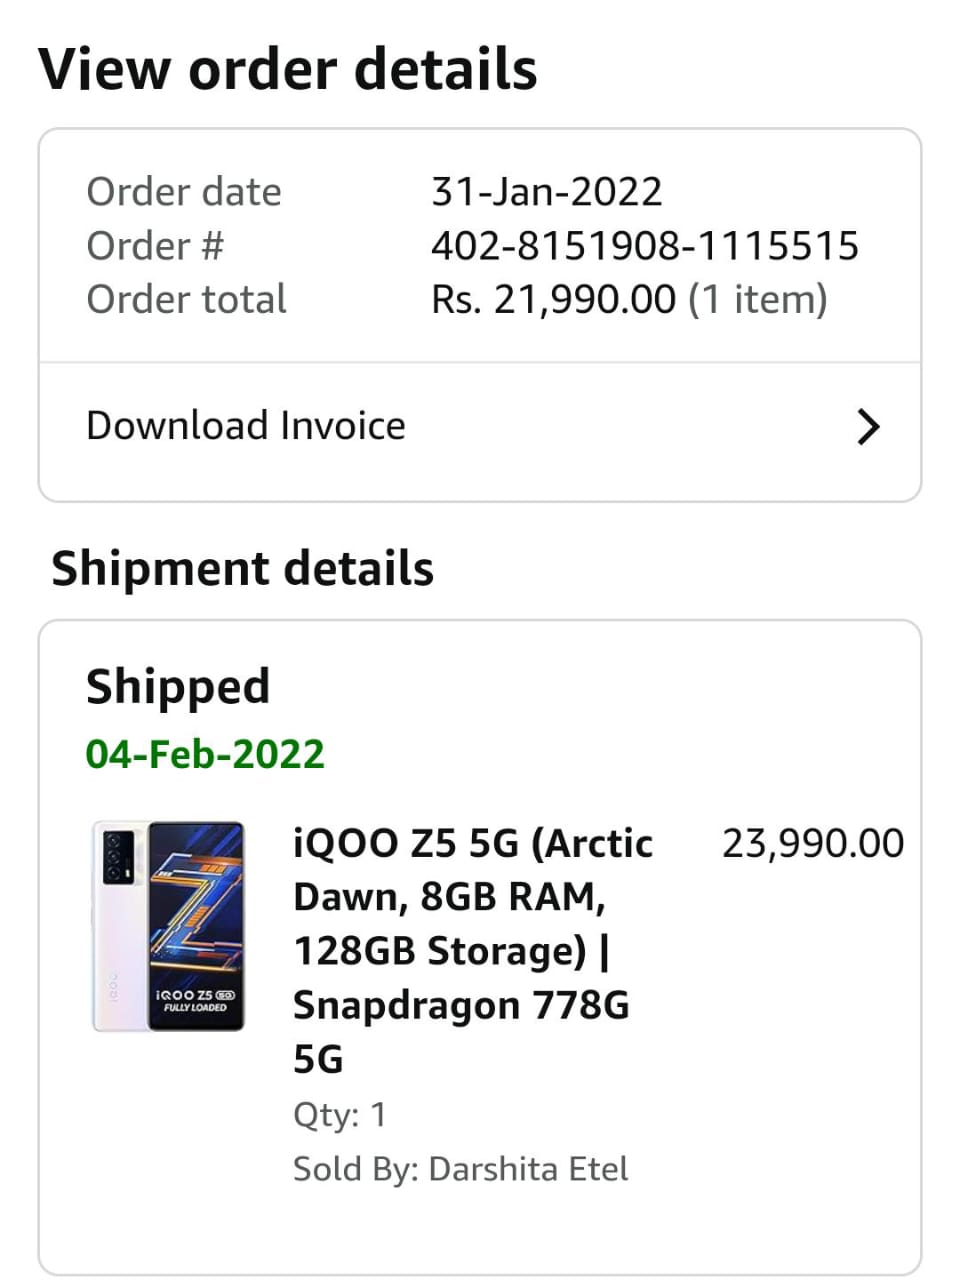Viewport: 960px width, 1280px height.
Task: Tap the seller name Darshita Etel
Action: coord(528,1169)
